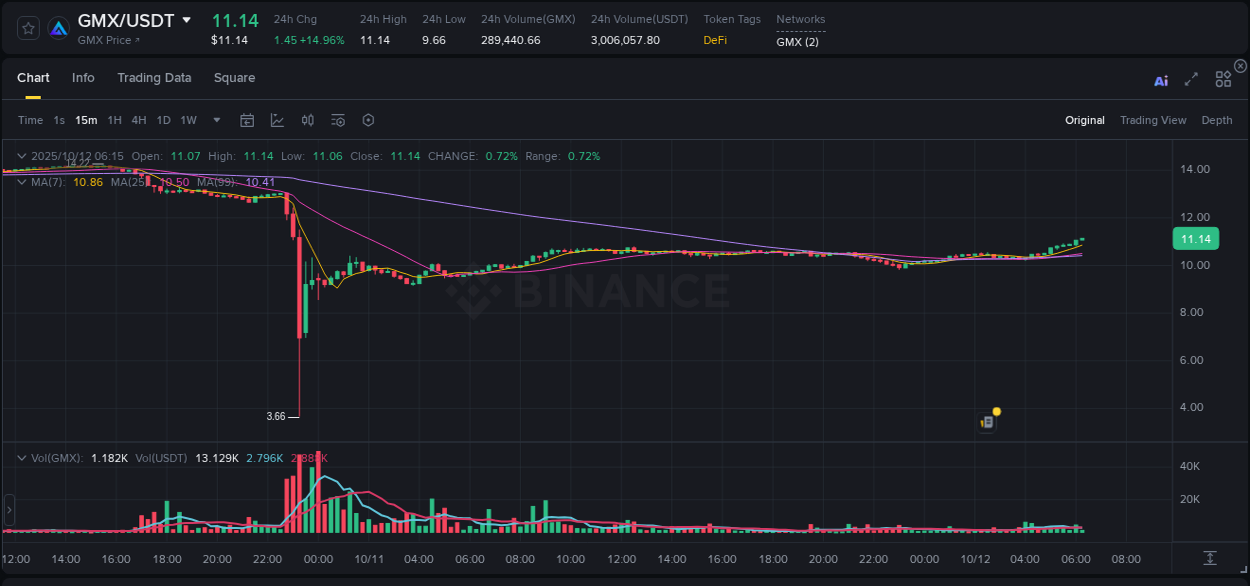The height and width of the screenshot is (586, 1250).
Task: Open the date range calendar picker
Action: tap(247, 120)
